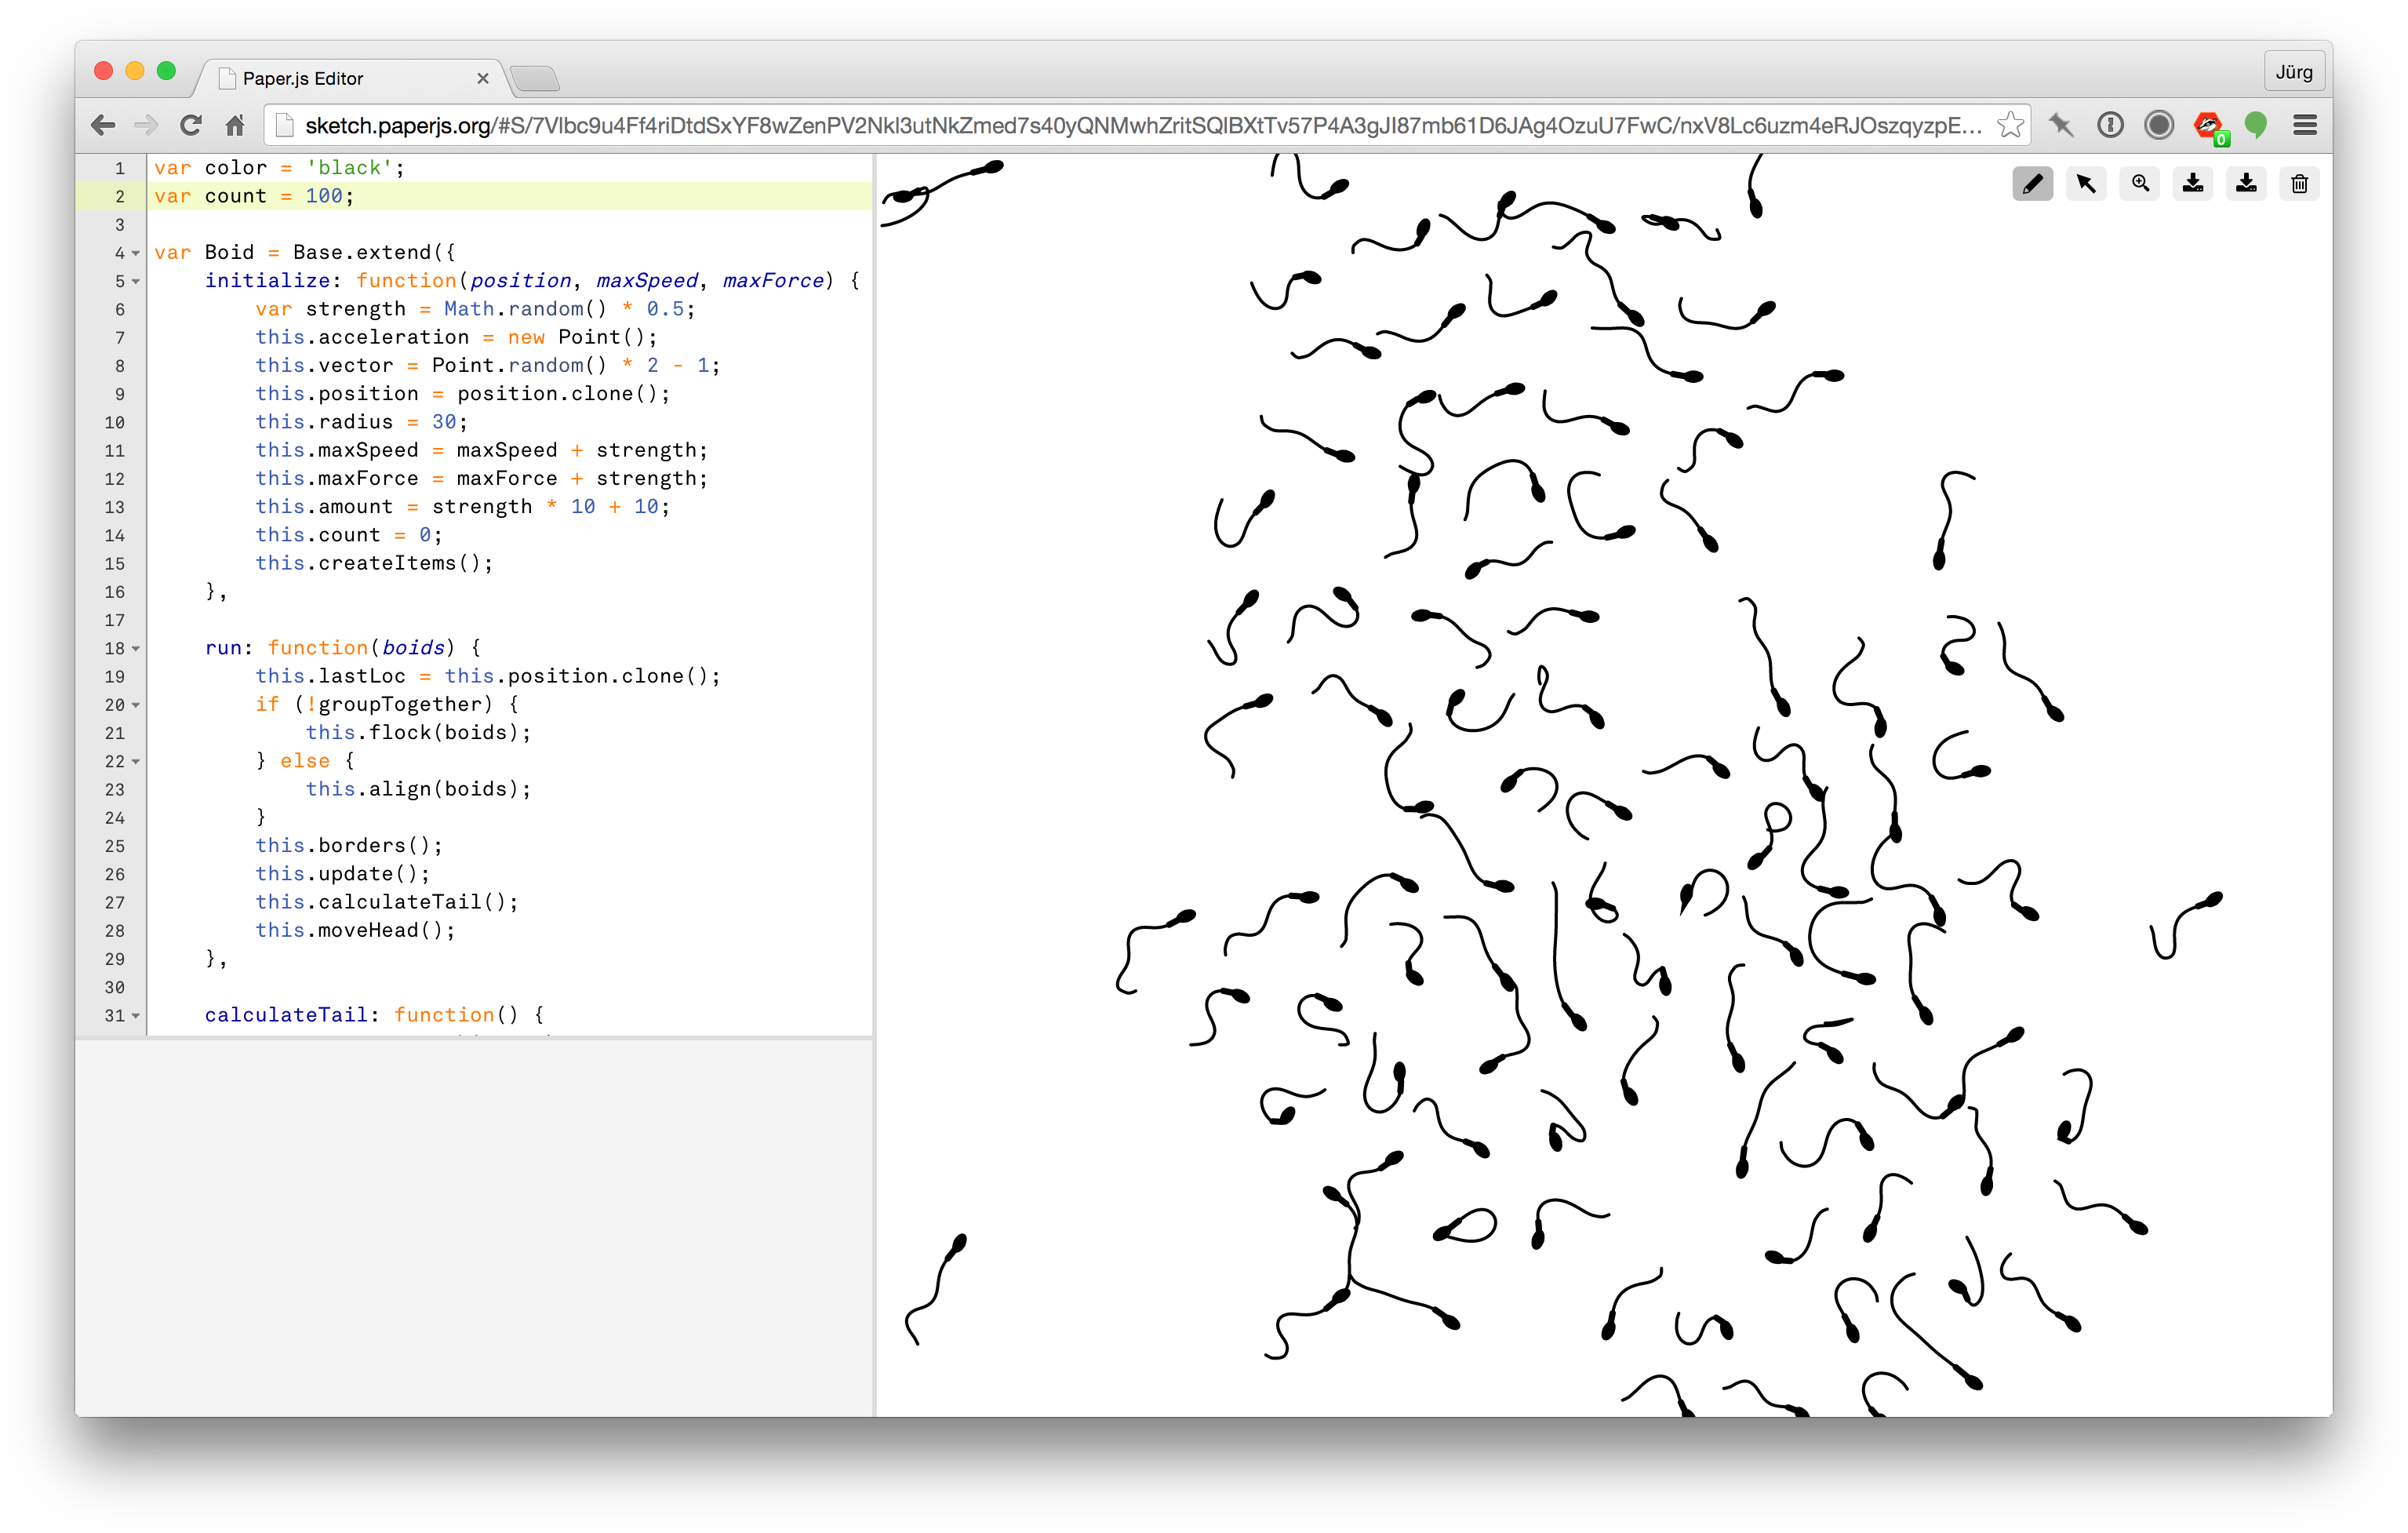Viewport: 2408px width, 1533px height.
Task: Collapse the calculateTail function on line 31
Action: click(136, 1016)
